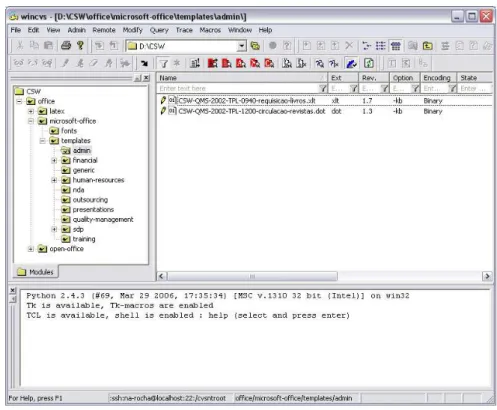The width and height of the screenshot is (497, 410).
Task: Select the CSW-QMS-2002-TPL-1200-circulacao-revistas.dot file
Action: (x=252, y=111)
